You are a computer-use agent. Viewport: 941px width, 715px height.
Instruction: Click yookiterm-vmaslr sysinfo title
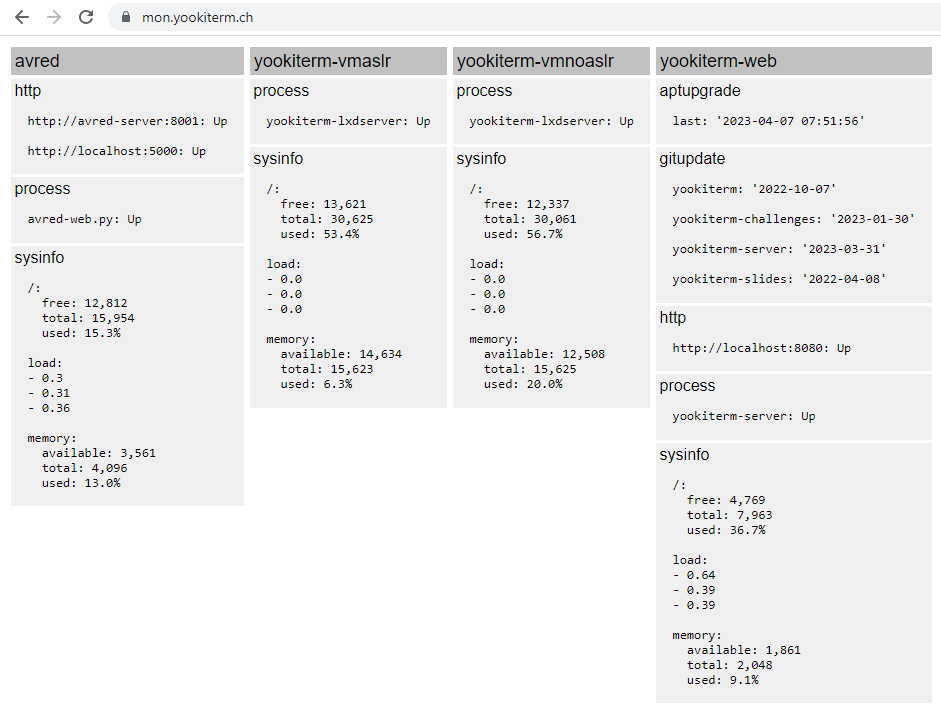coord(278,159)
